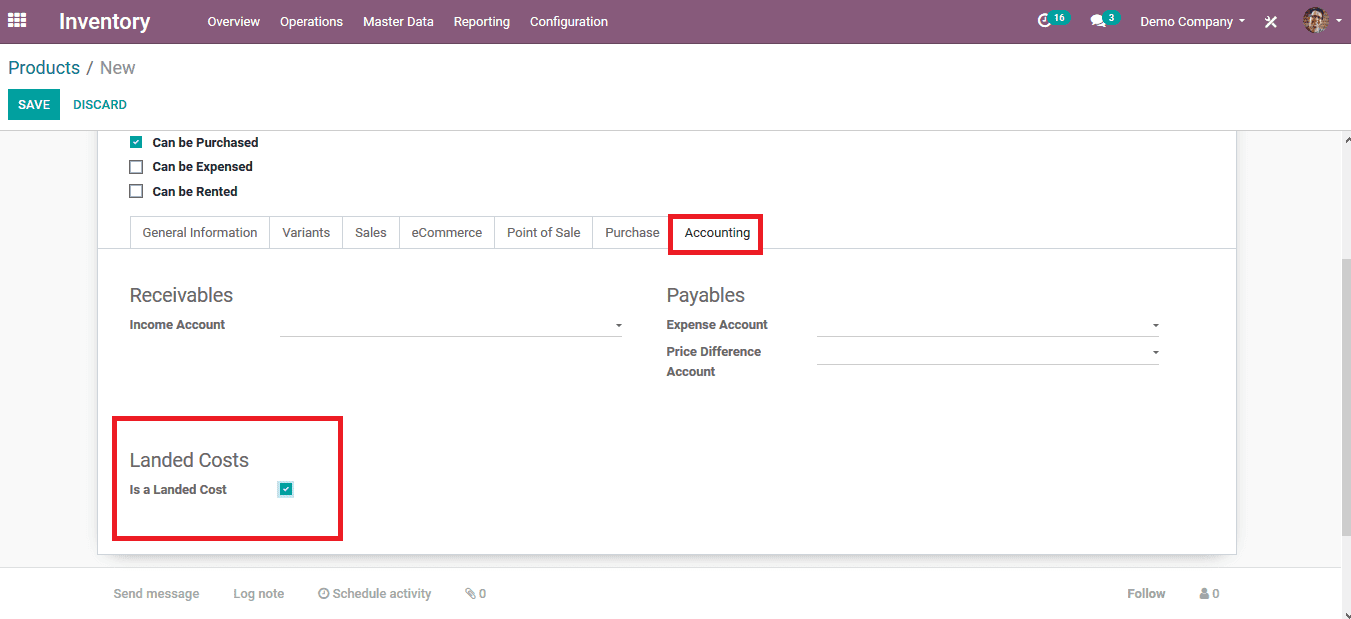Uncheck the Can be Purchased checkbox
The width and height of the screenshot is (1351, 619).
tap(136, 142)
